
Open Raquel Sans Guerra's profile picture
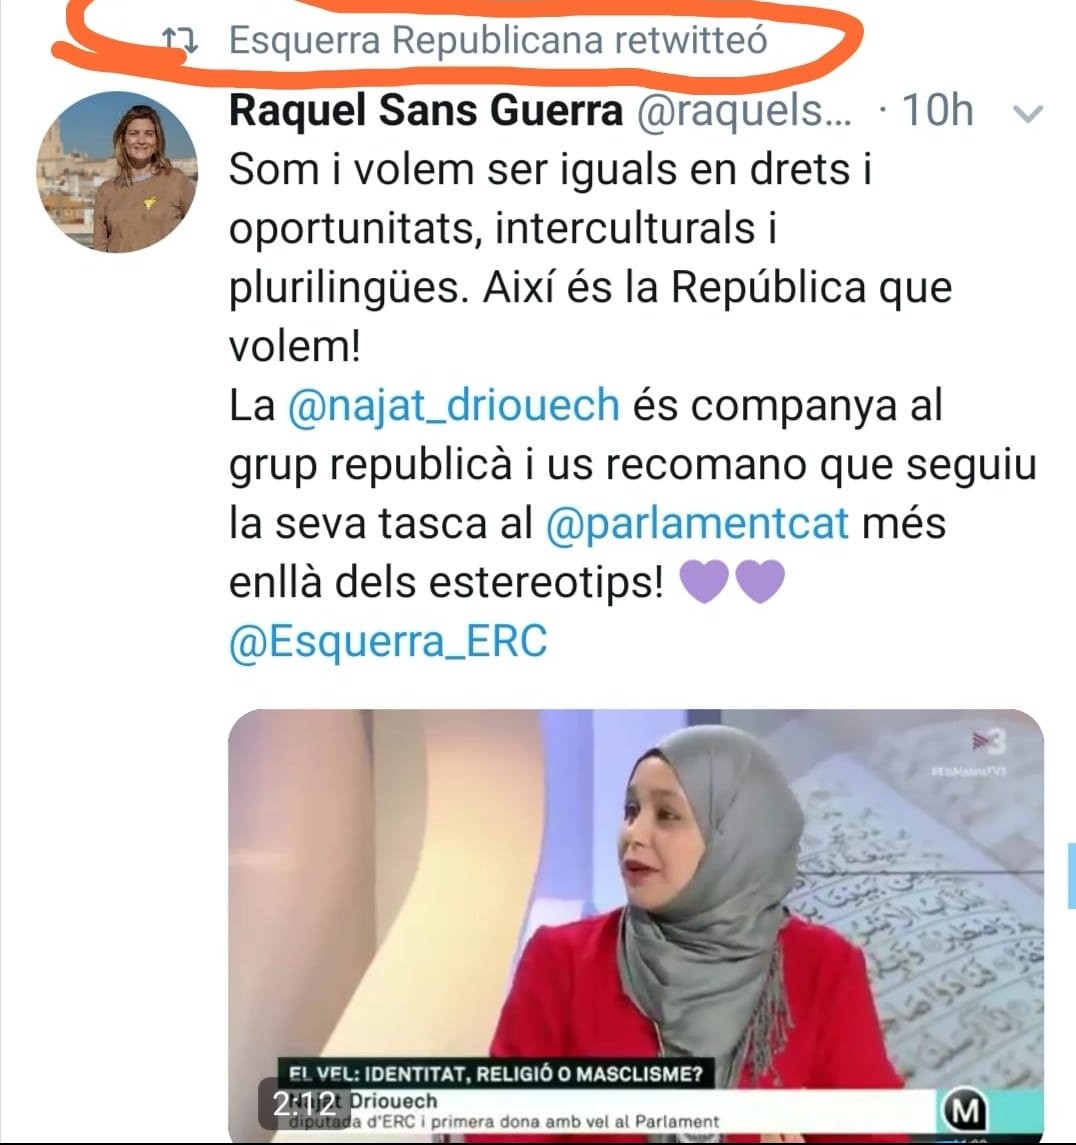[117, 172]
